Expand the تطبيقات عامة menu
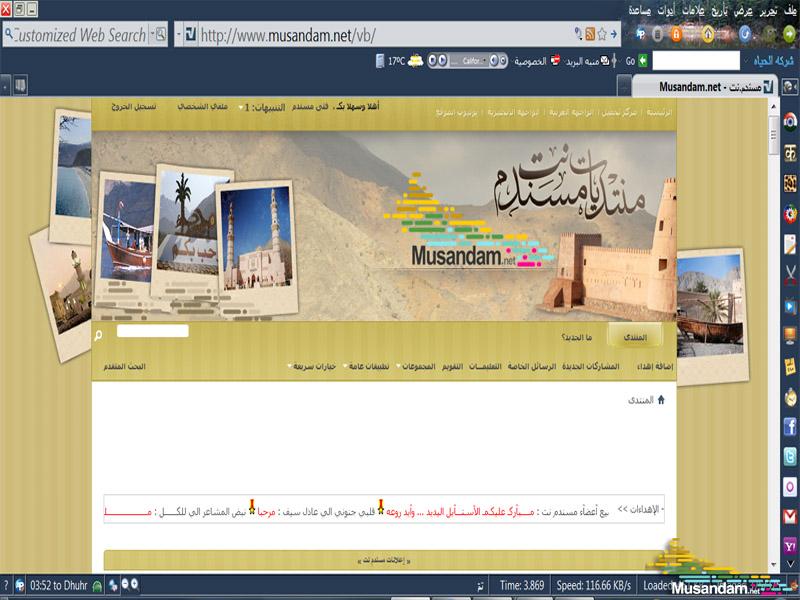 pyautogui.click(x=345, y=366)
